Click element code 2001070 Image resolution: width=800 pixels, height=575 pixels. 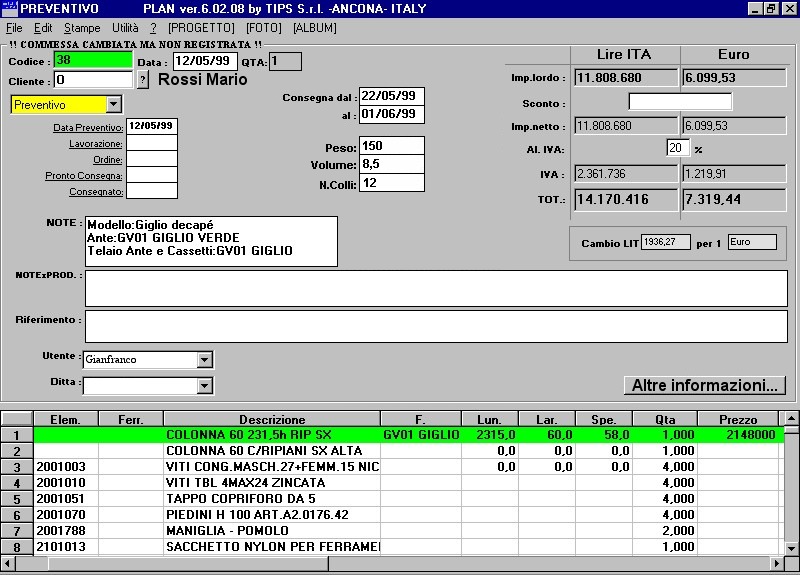coord(66,515)
